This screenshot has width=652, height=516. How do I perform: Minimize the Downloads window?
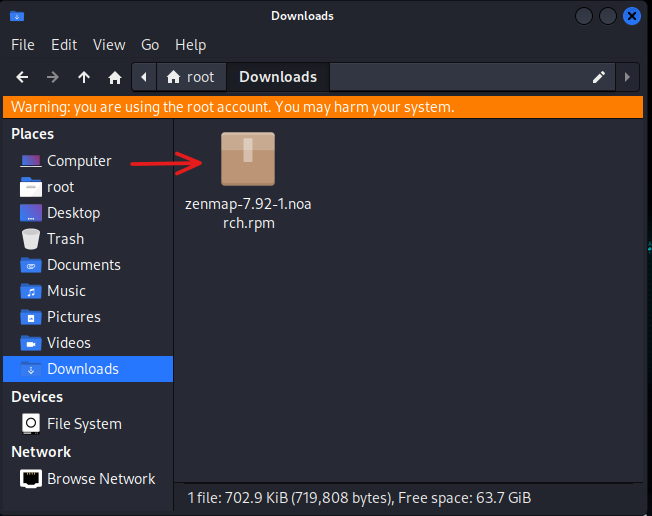pos(584,16)
